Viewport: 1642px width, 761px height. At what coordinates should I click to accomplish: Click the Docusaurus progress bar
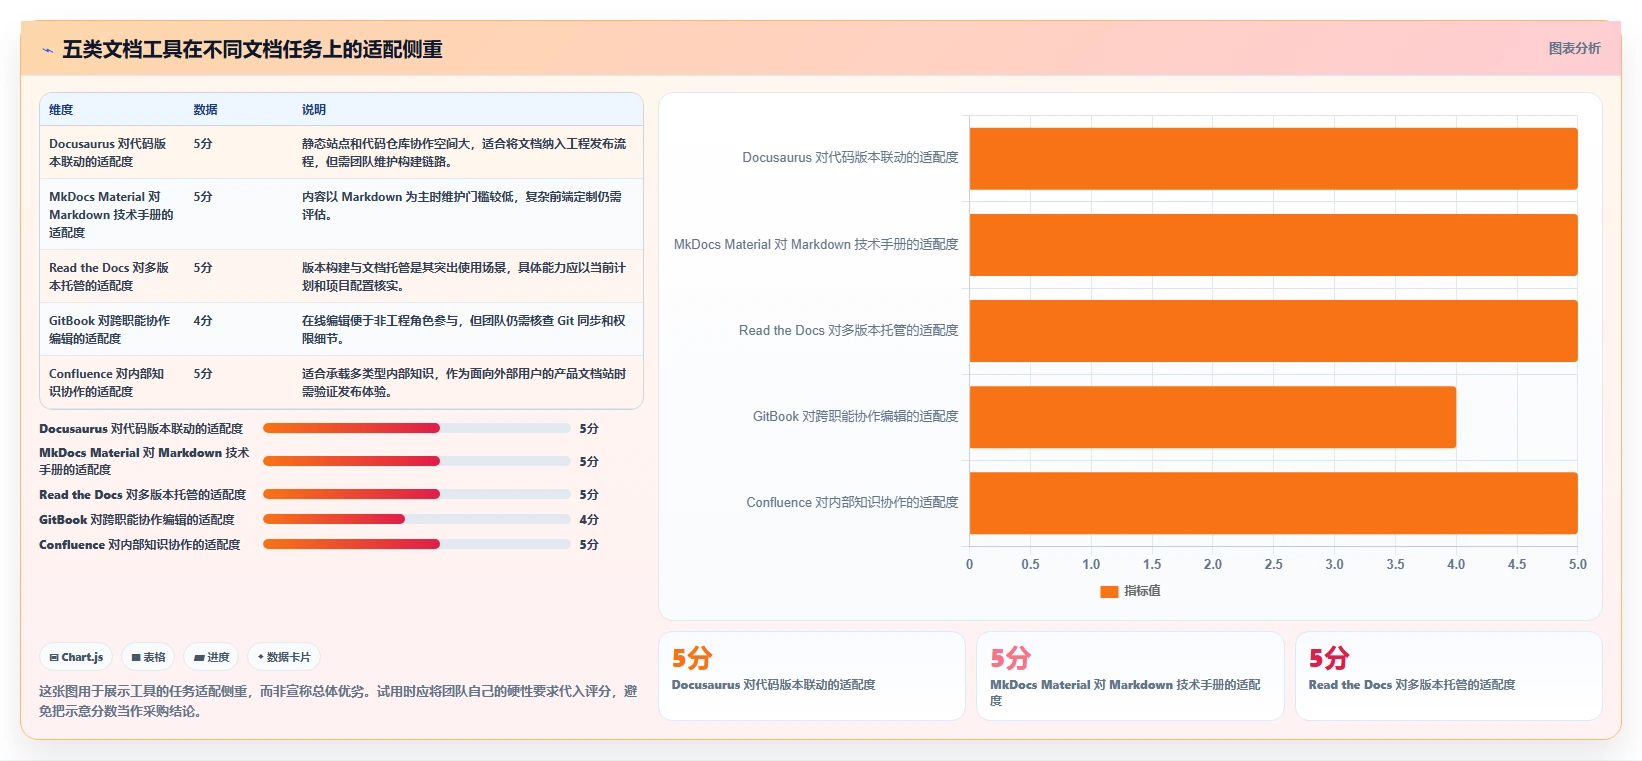coord(417,428)
